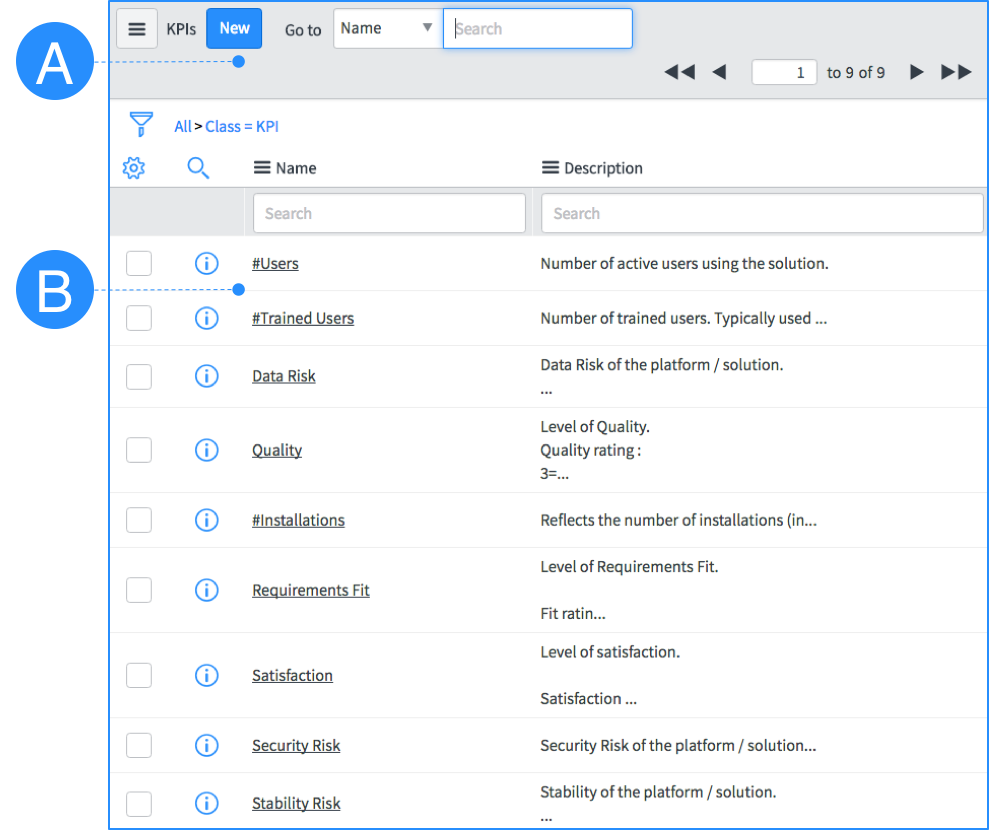Click the Name column search field
Screen dimensions: 989x830
[x=389, y=213]
